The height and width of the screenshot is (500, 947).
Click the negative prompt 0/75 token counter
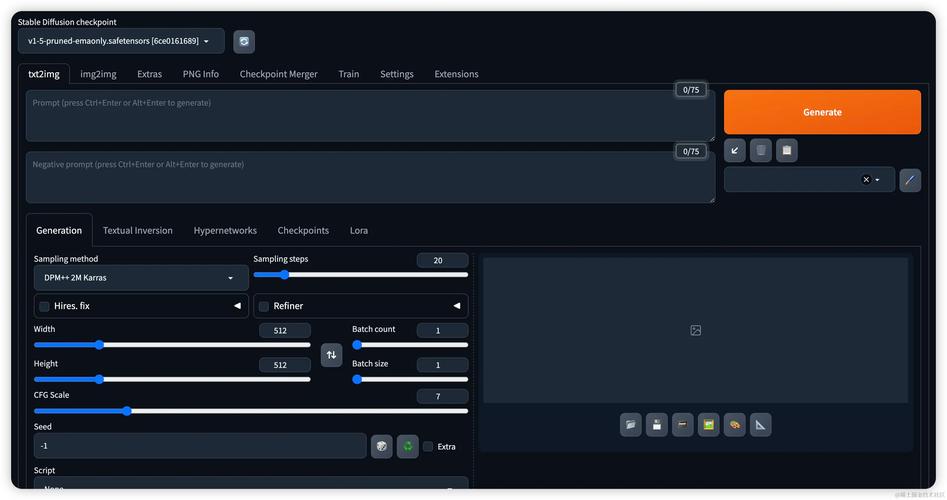coord(691,152)
